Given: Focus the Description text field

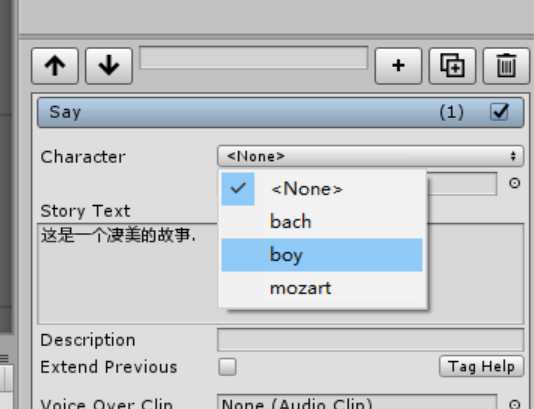Looking at the screenshot, I should pos(371,340).
